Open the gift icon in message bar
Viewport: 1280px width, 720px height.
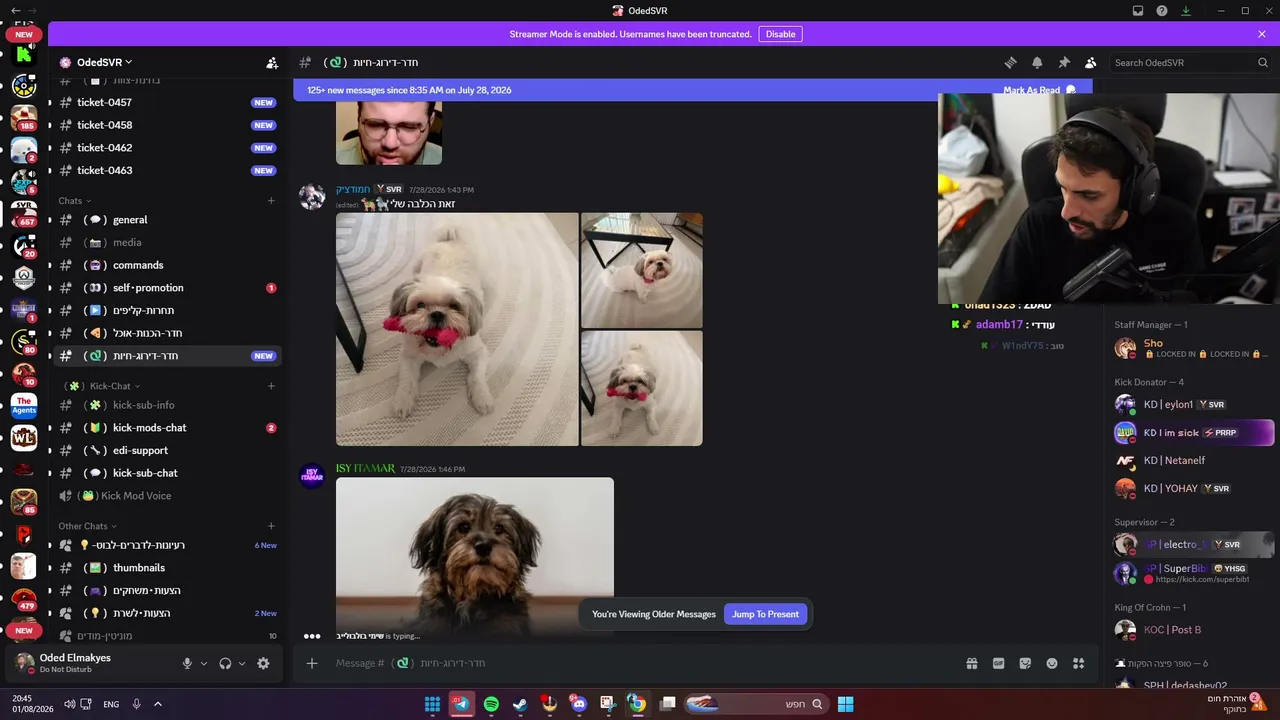[971, 663]
